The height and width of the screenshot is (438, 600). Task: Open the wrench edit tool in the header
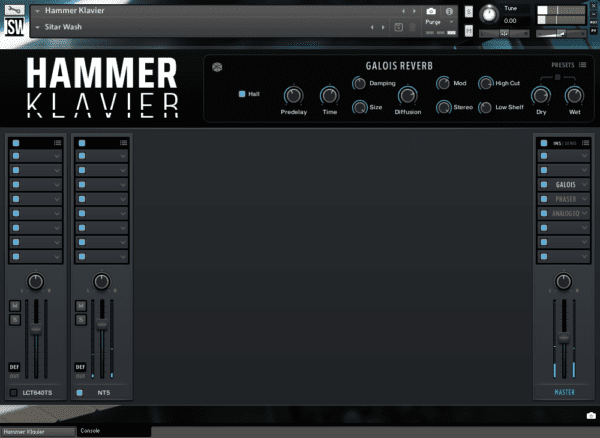(14, 9)
